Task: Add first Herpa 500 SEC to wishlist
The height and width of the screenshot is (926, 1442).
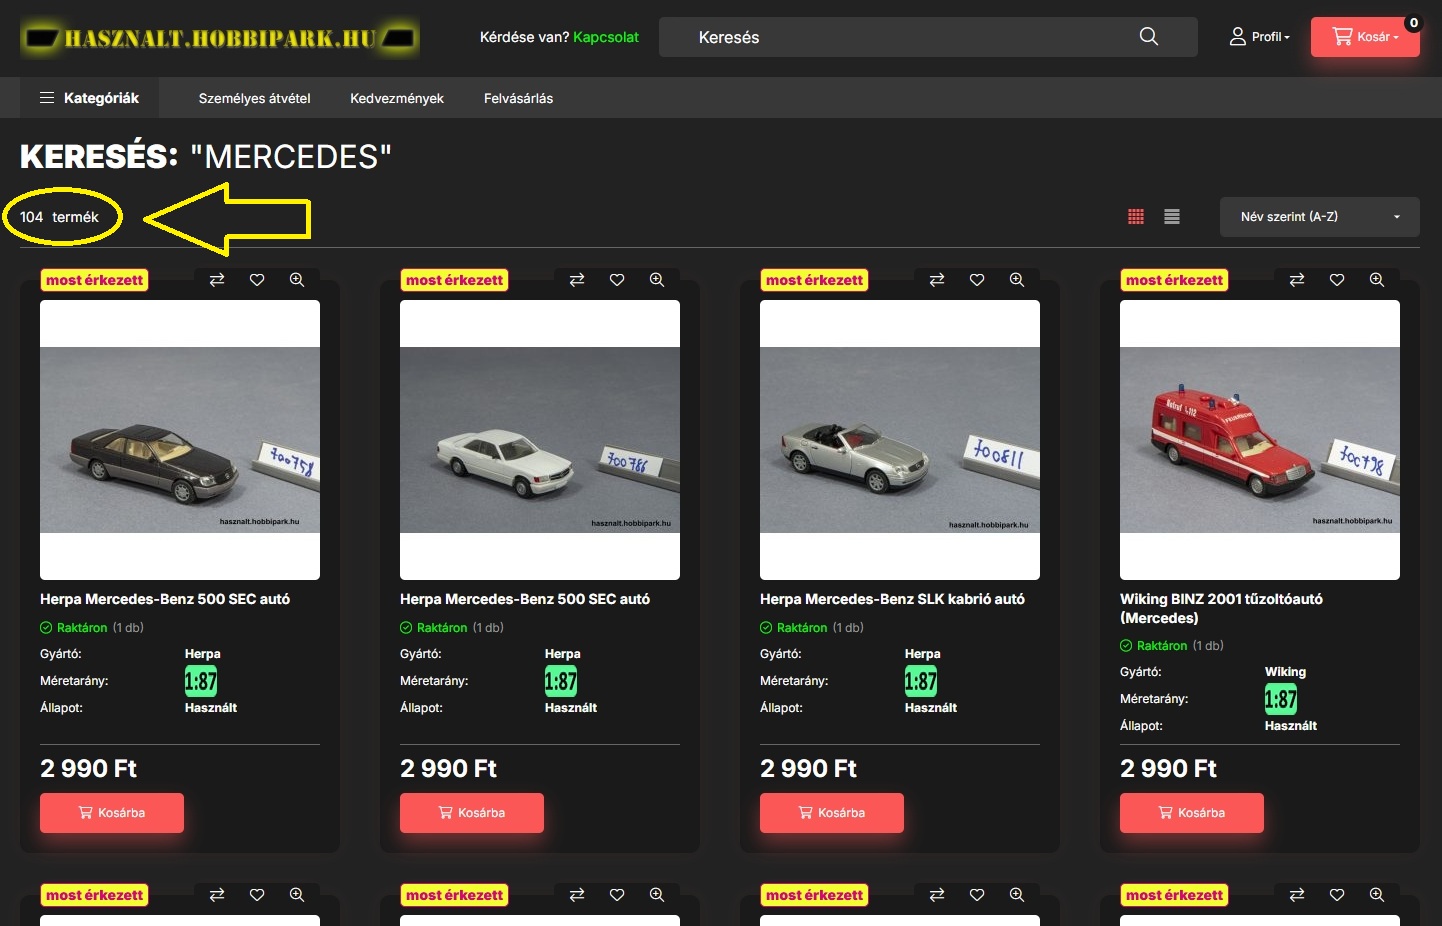Action: coord(257,280)
